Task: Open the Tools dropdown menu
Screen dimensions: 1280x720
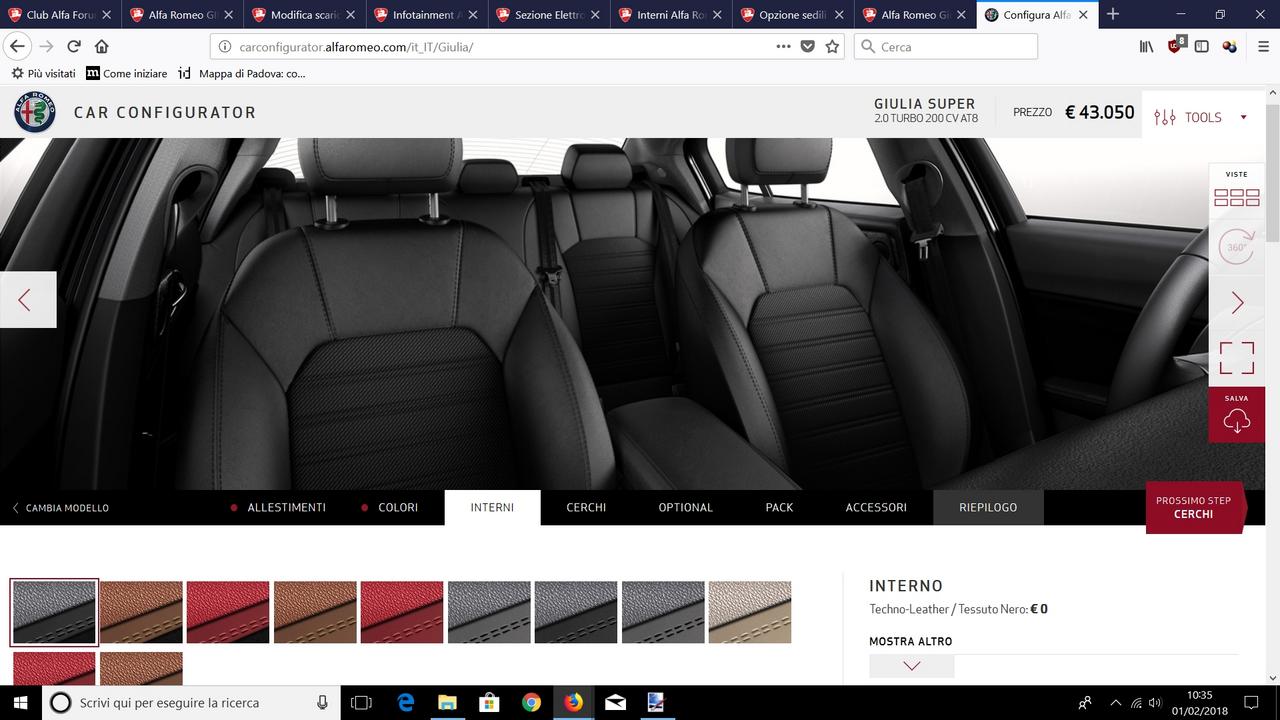Action: (1200, 117)
